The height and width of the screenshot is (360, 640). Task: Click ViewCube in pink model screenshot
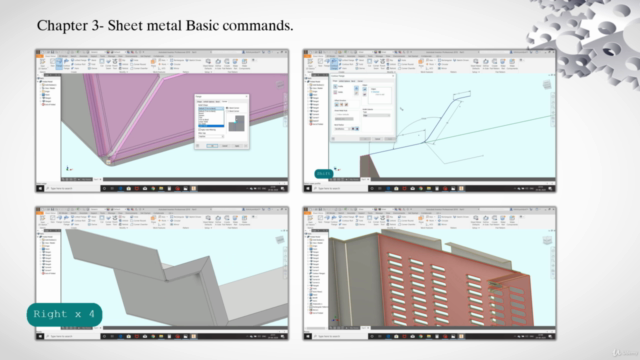tap(280, 84)
